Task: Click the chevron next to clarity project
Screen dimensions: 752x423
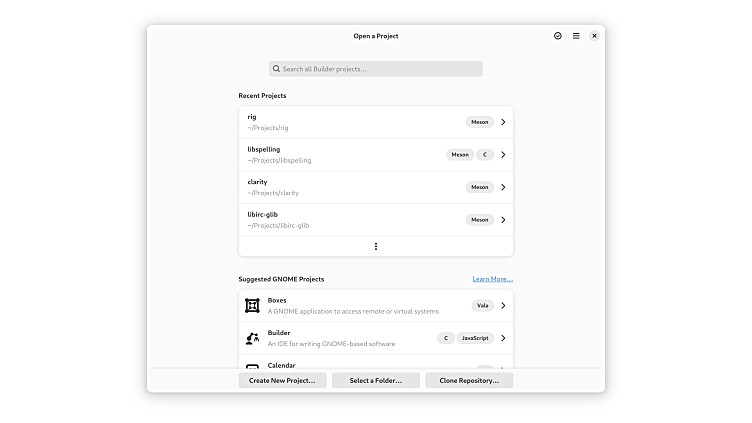Action: tap(503, 187)
